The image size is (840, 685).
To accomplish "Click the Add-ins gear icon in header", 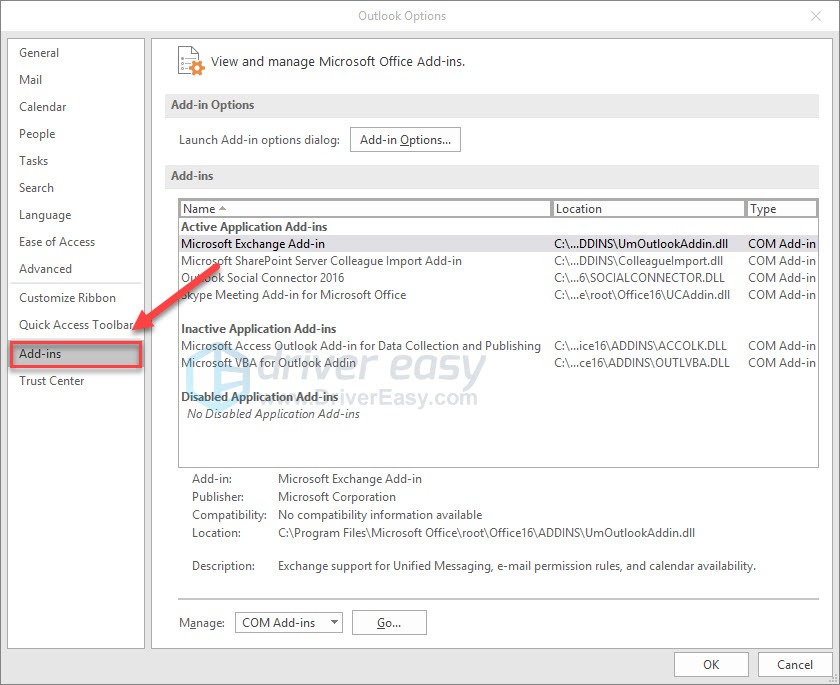I will (190, 60).
